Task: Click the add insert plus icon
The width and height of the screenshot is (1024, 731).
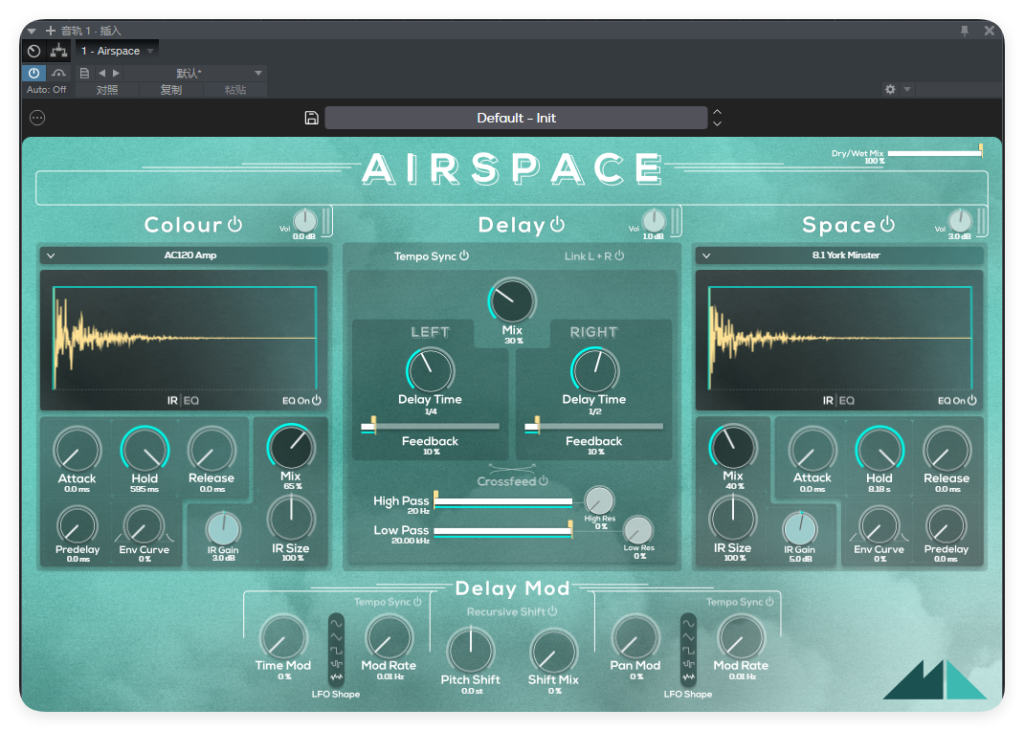Action: pos(50,31)
